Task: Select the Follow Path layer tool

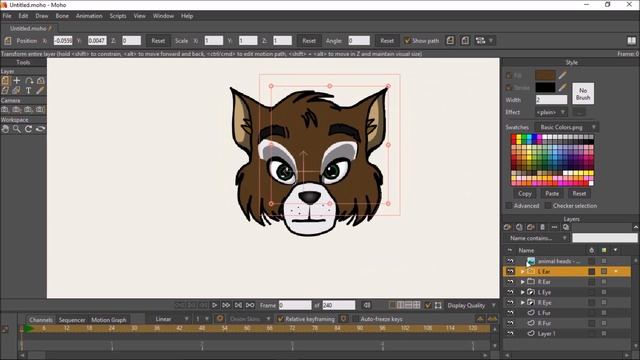Action: (29, 80)
